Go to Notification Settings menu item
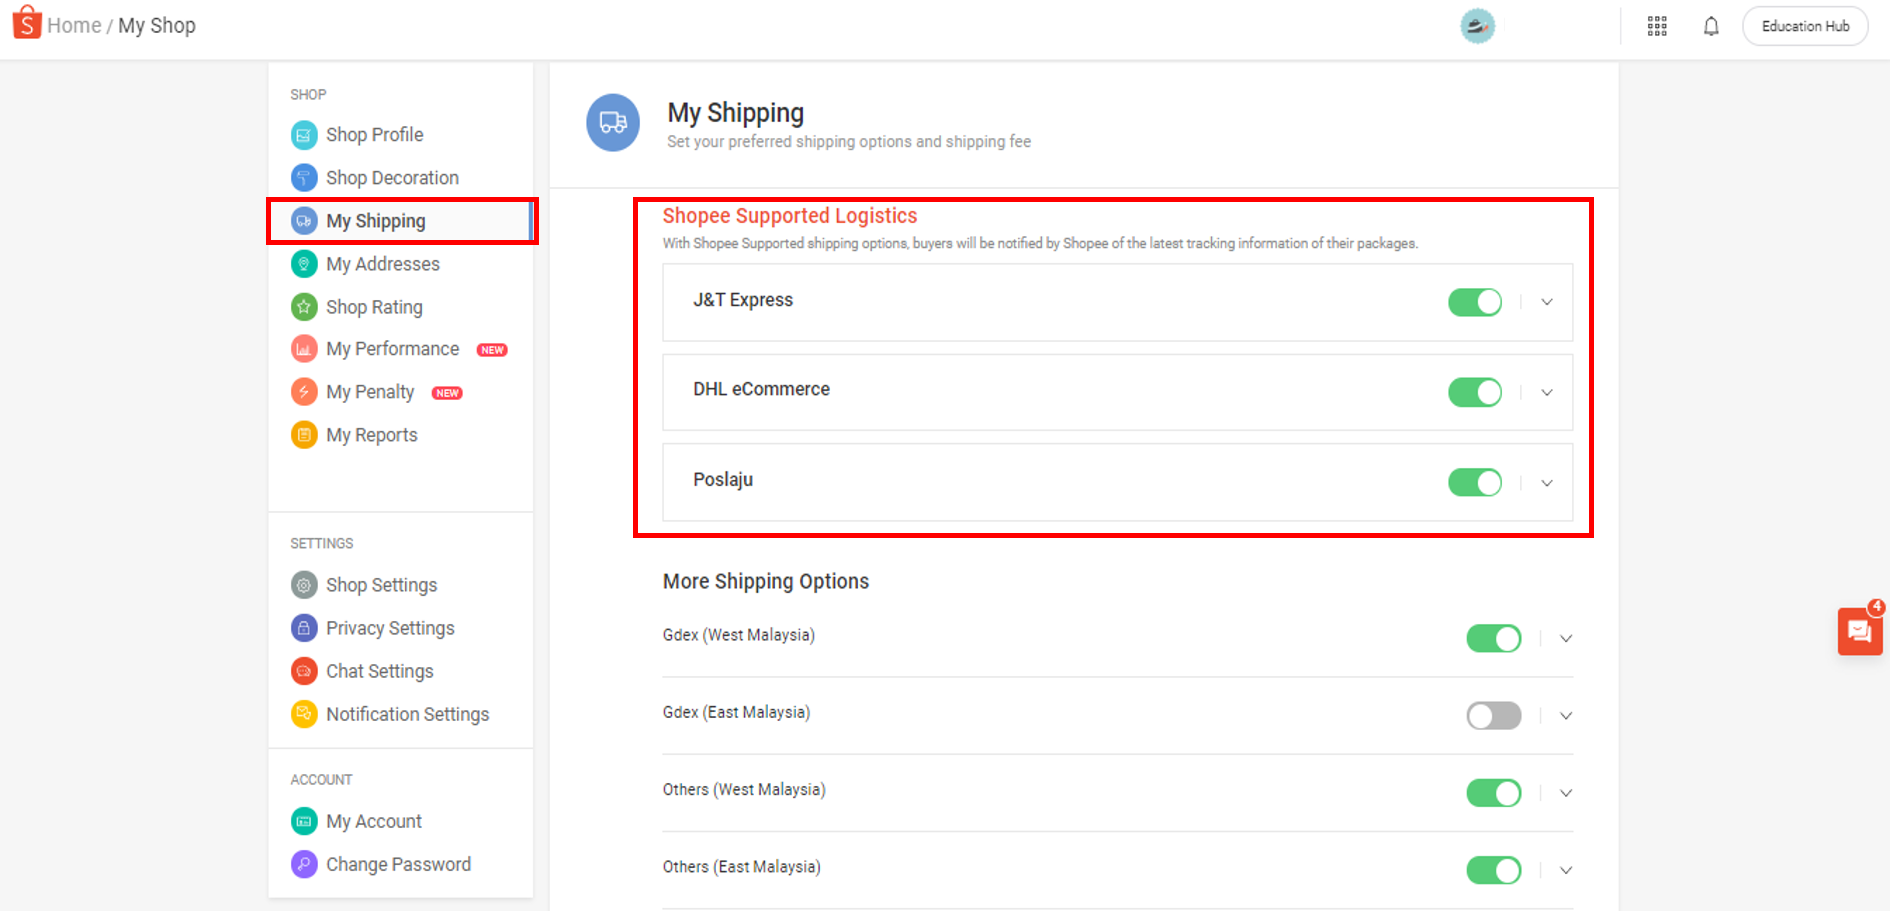 click(407, 714)
